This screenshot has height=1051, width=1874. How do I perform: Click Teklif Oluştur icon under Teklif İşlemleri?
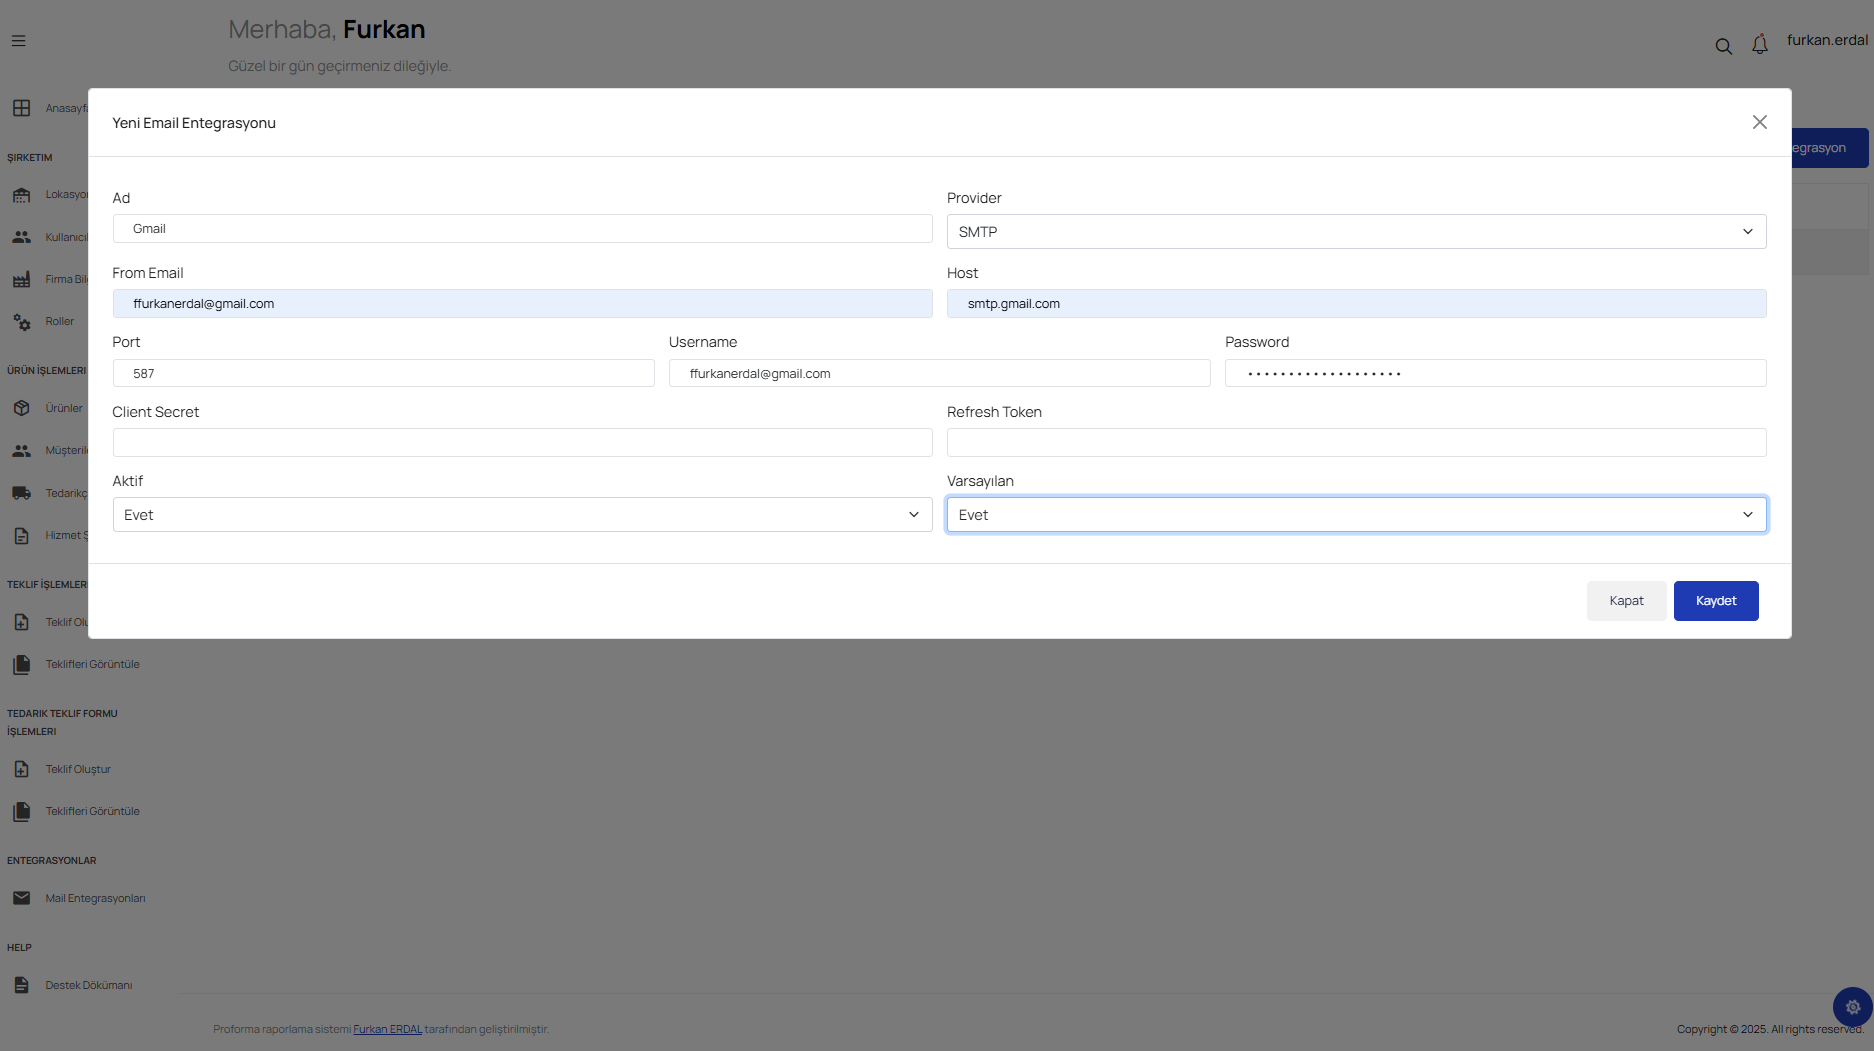[x=21, y=622]
